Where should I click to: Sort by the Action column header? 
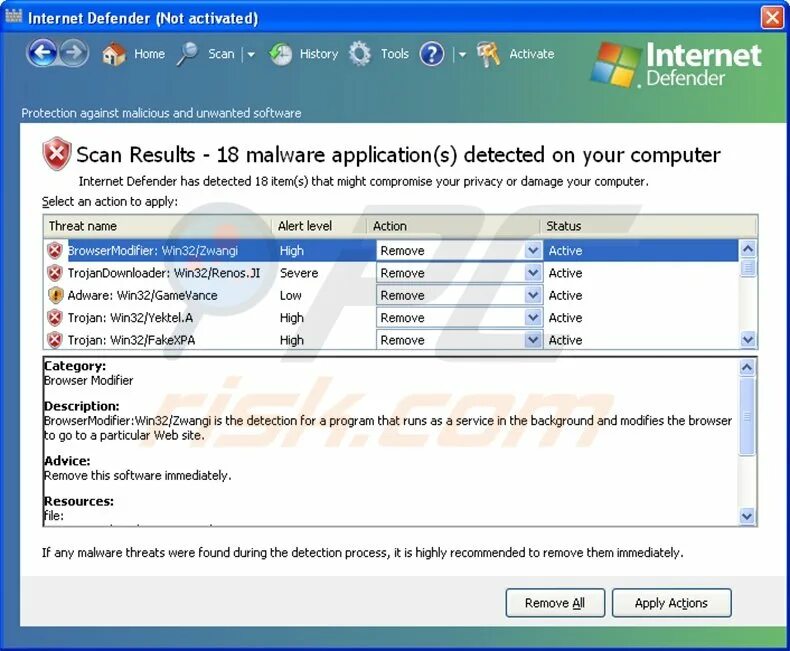pos(453,226)
